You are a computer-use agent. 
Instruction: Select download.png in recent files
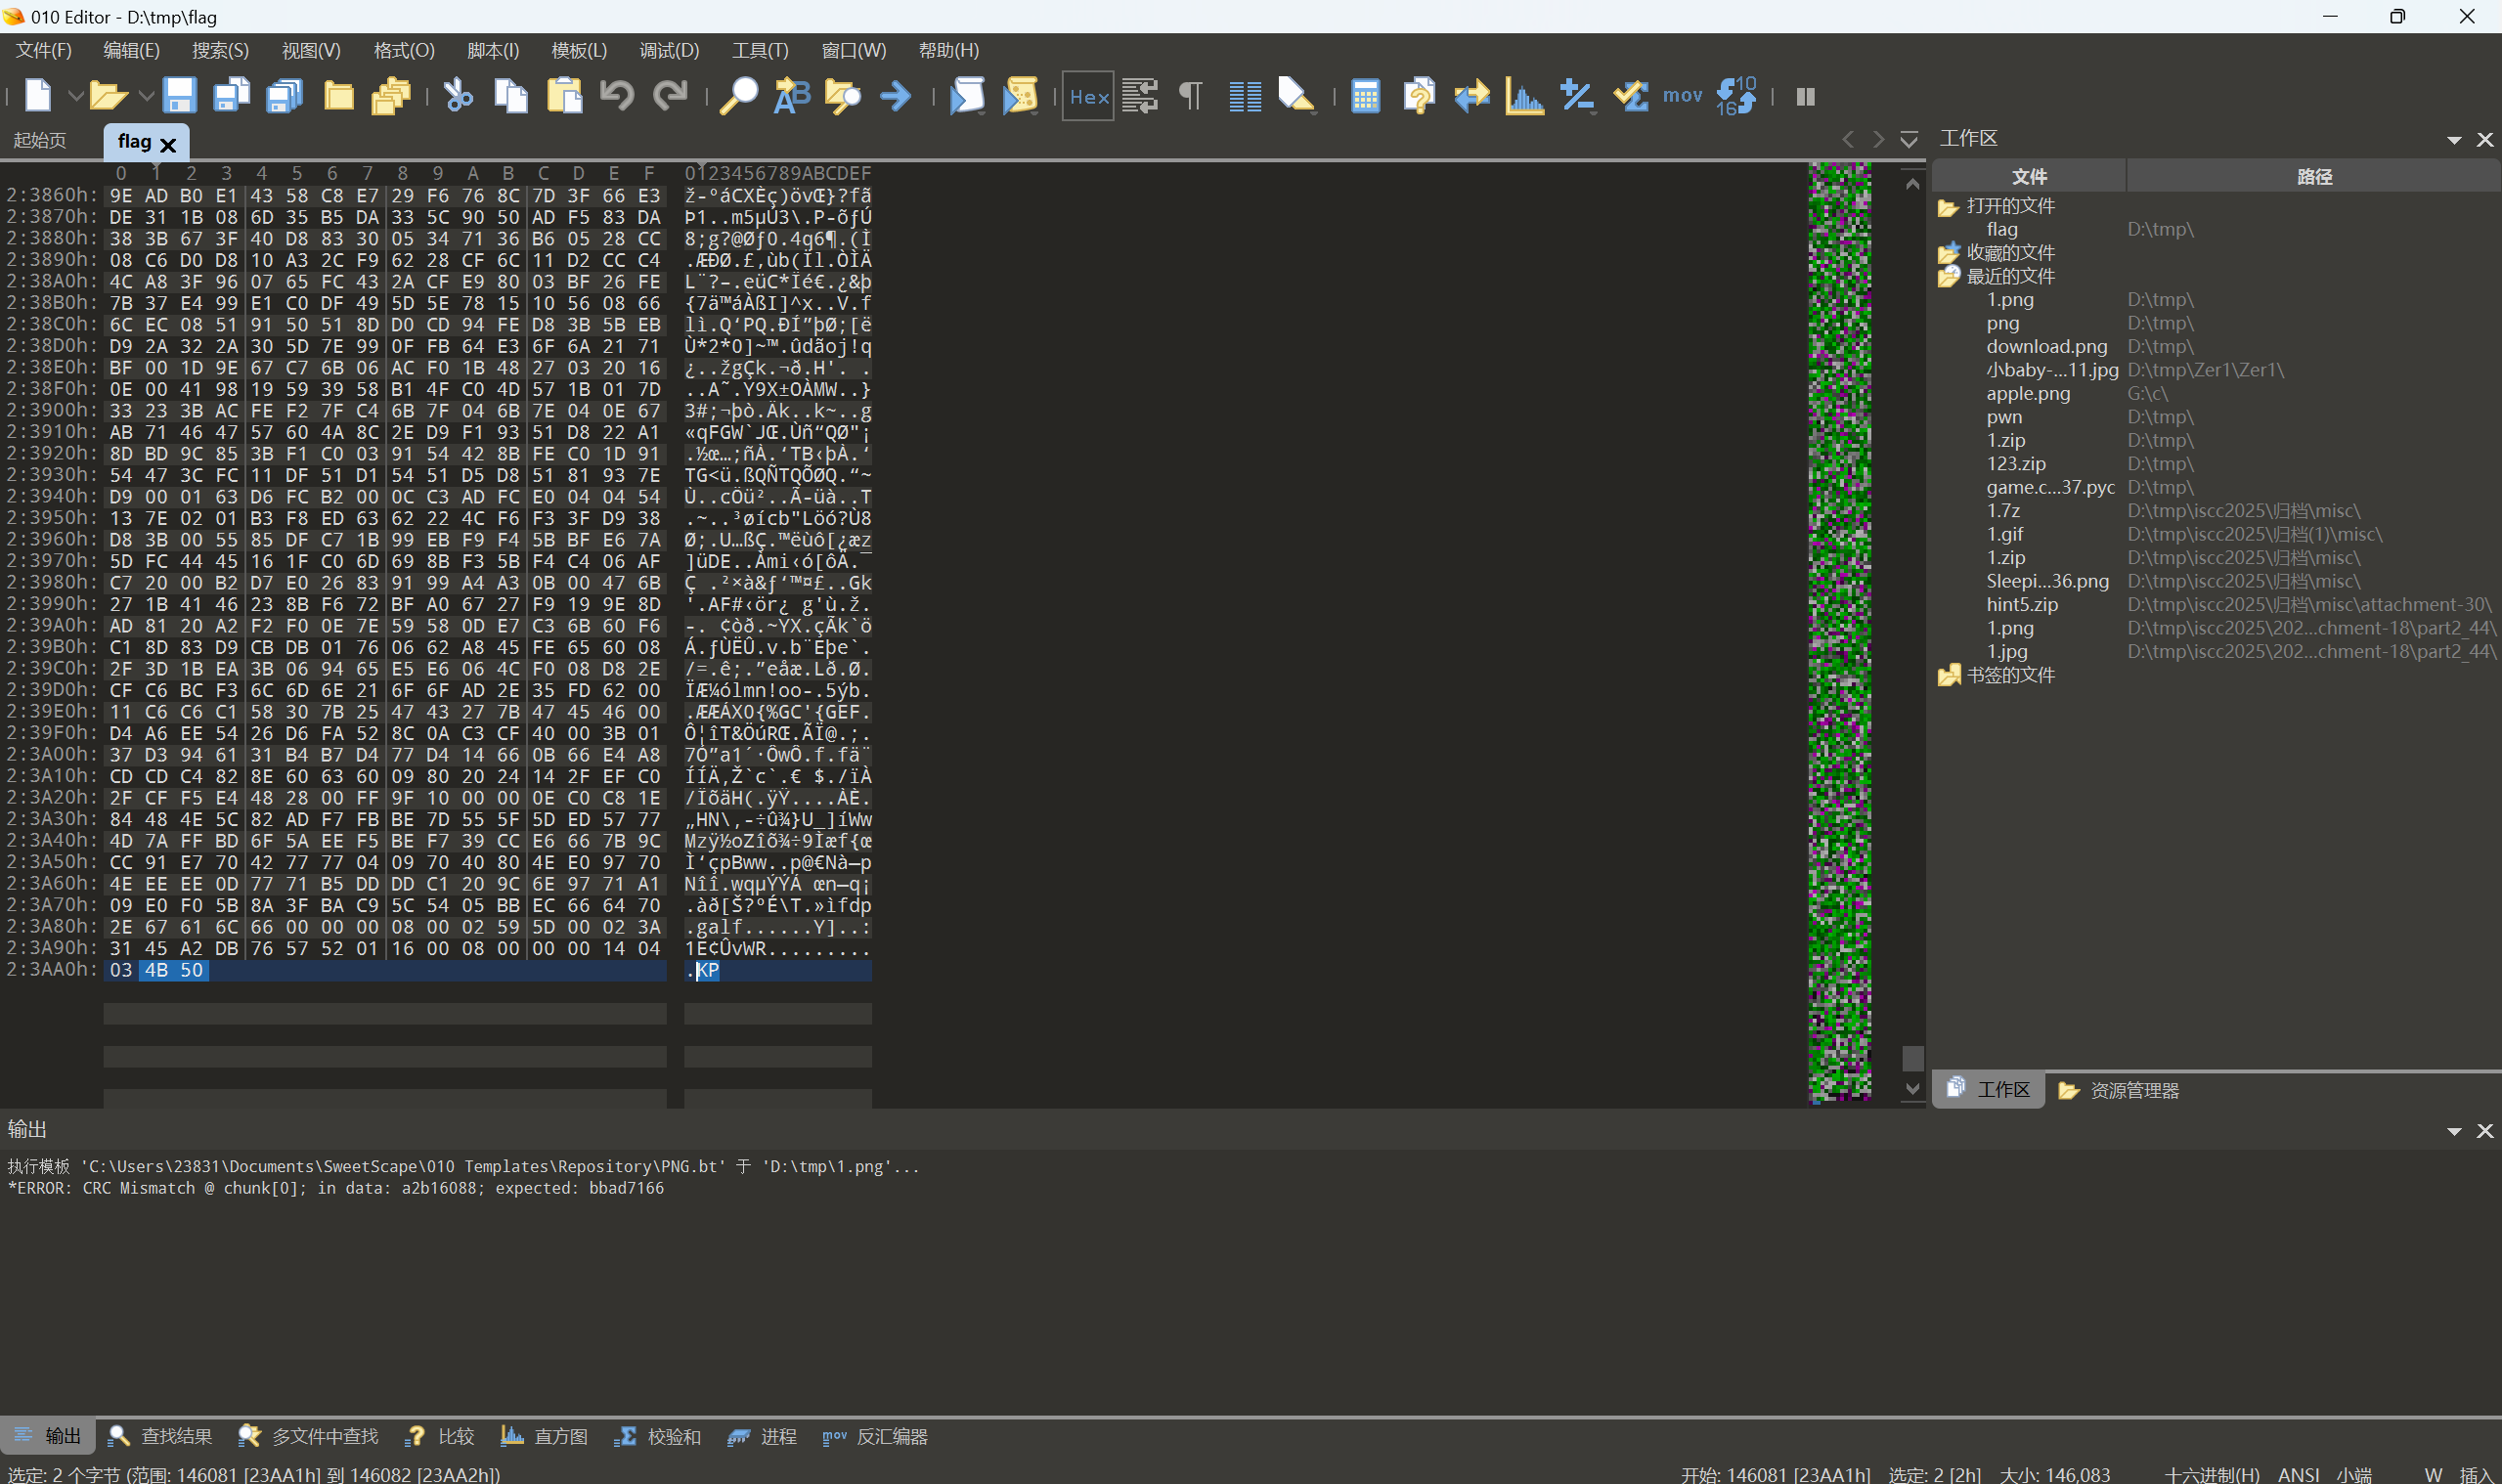pos(2046,346)
